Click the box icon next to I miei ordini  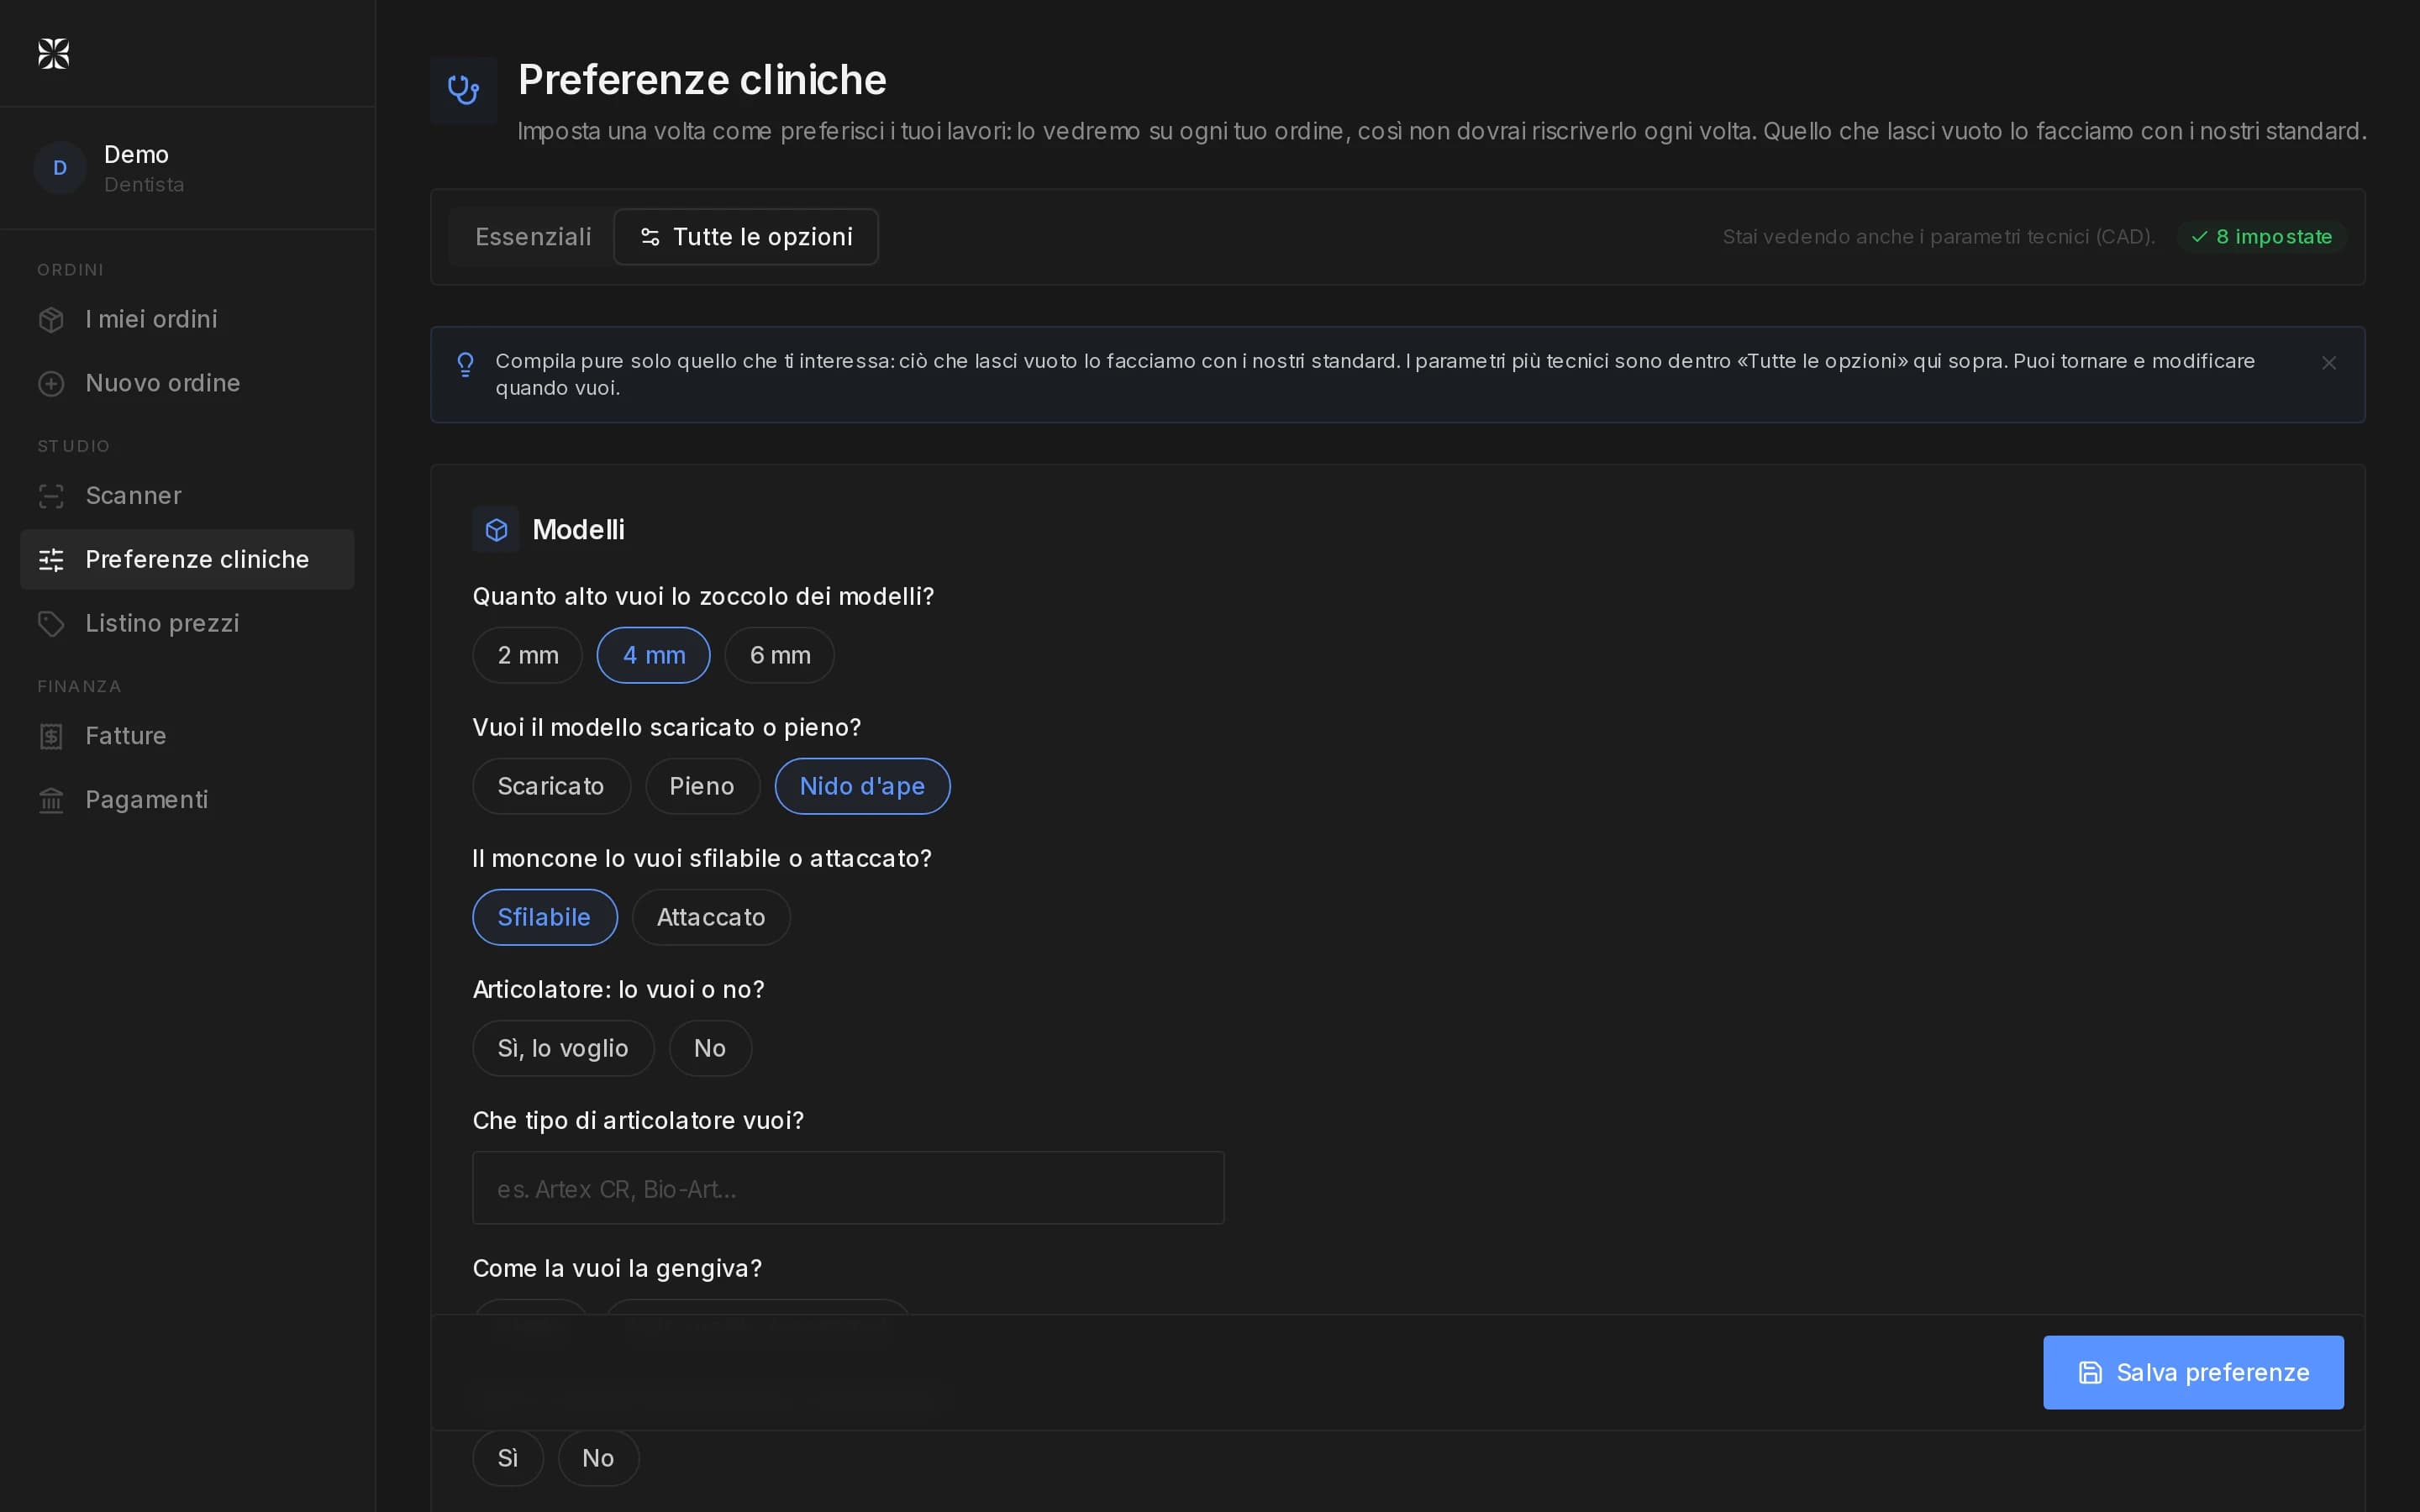pyautogui.click(x=51, y=320)
